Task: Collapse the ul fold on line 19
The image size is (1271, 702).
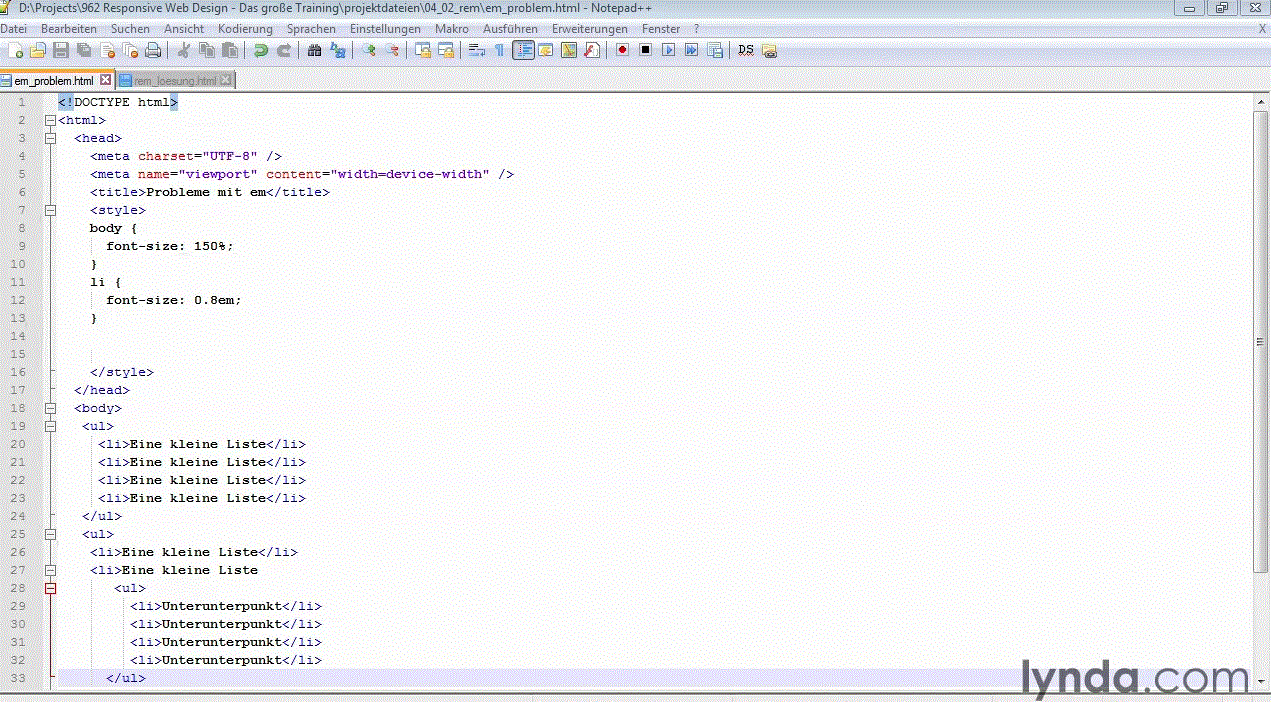Action: pyautogui.click(x=50, y=426)
